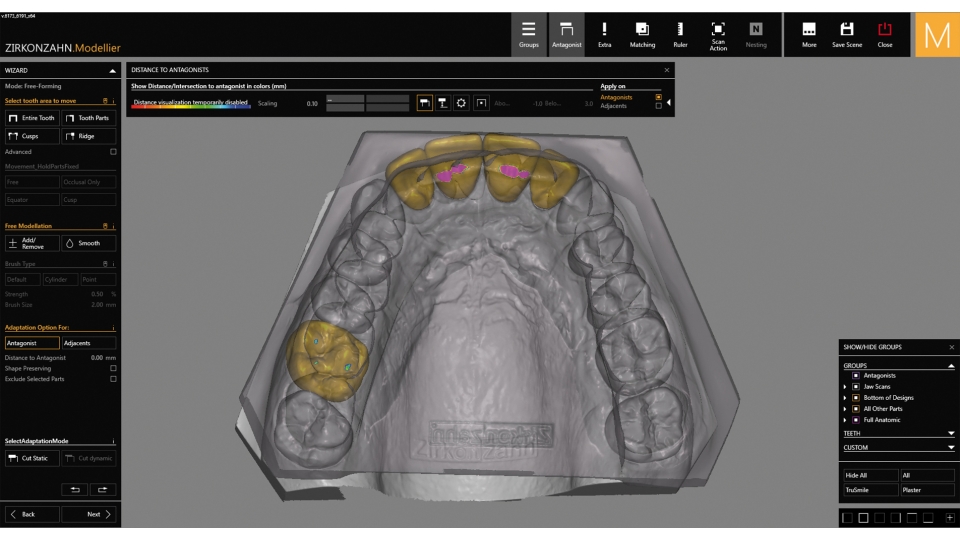Click the undo arrow button in Wizard
The image size is (960, 540).
pos(75,489)
